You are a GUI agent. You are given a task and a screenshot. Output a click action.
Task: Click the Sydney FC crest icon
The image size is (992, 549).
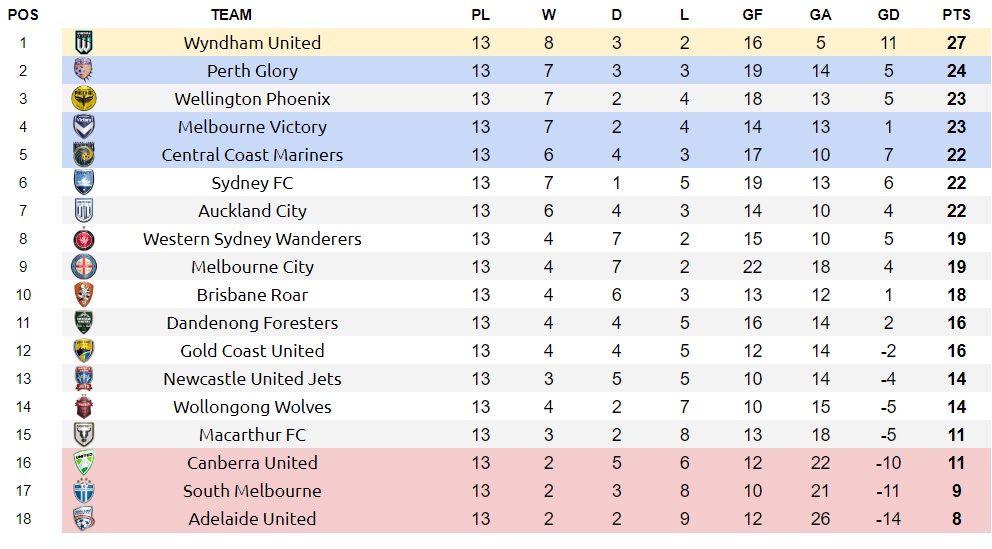click(x=84, y=182)
